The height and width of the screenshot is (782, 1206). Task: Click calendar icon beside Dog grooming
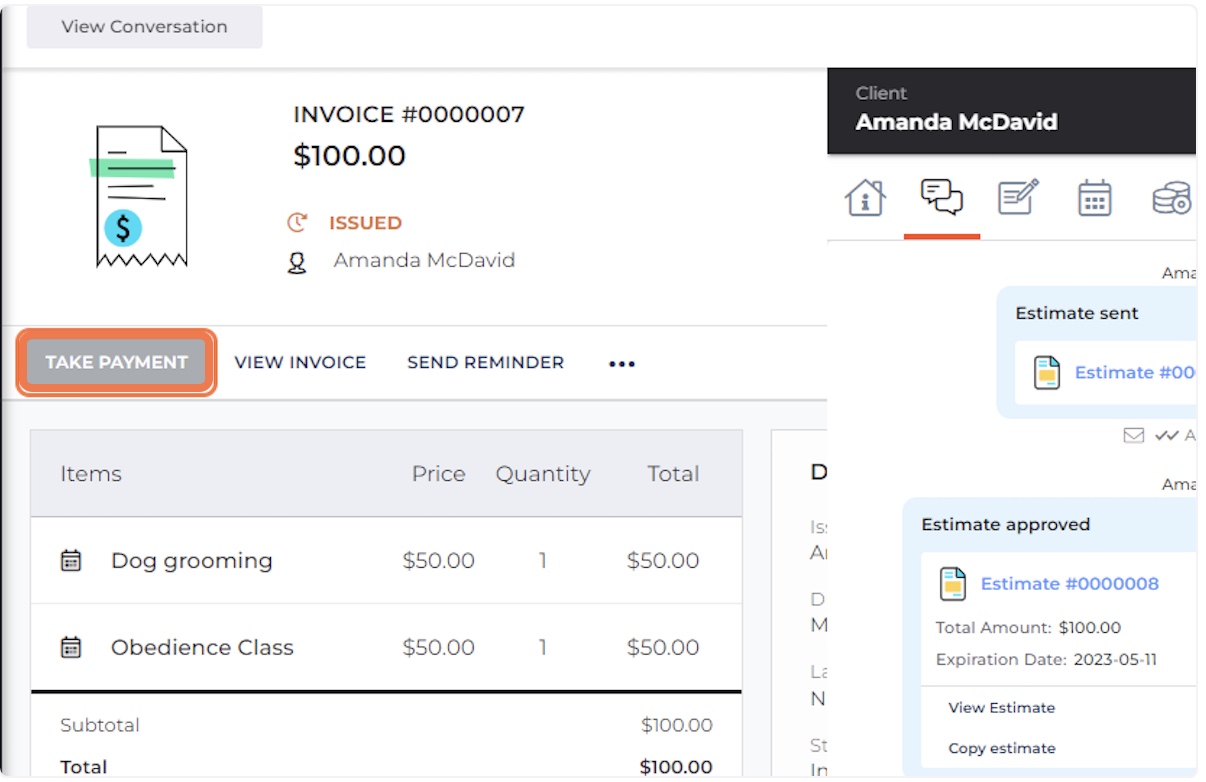pyautogui.click(x=71, y=560)
